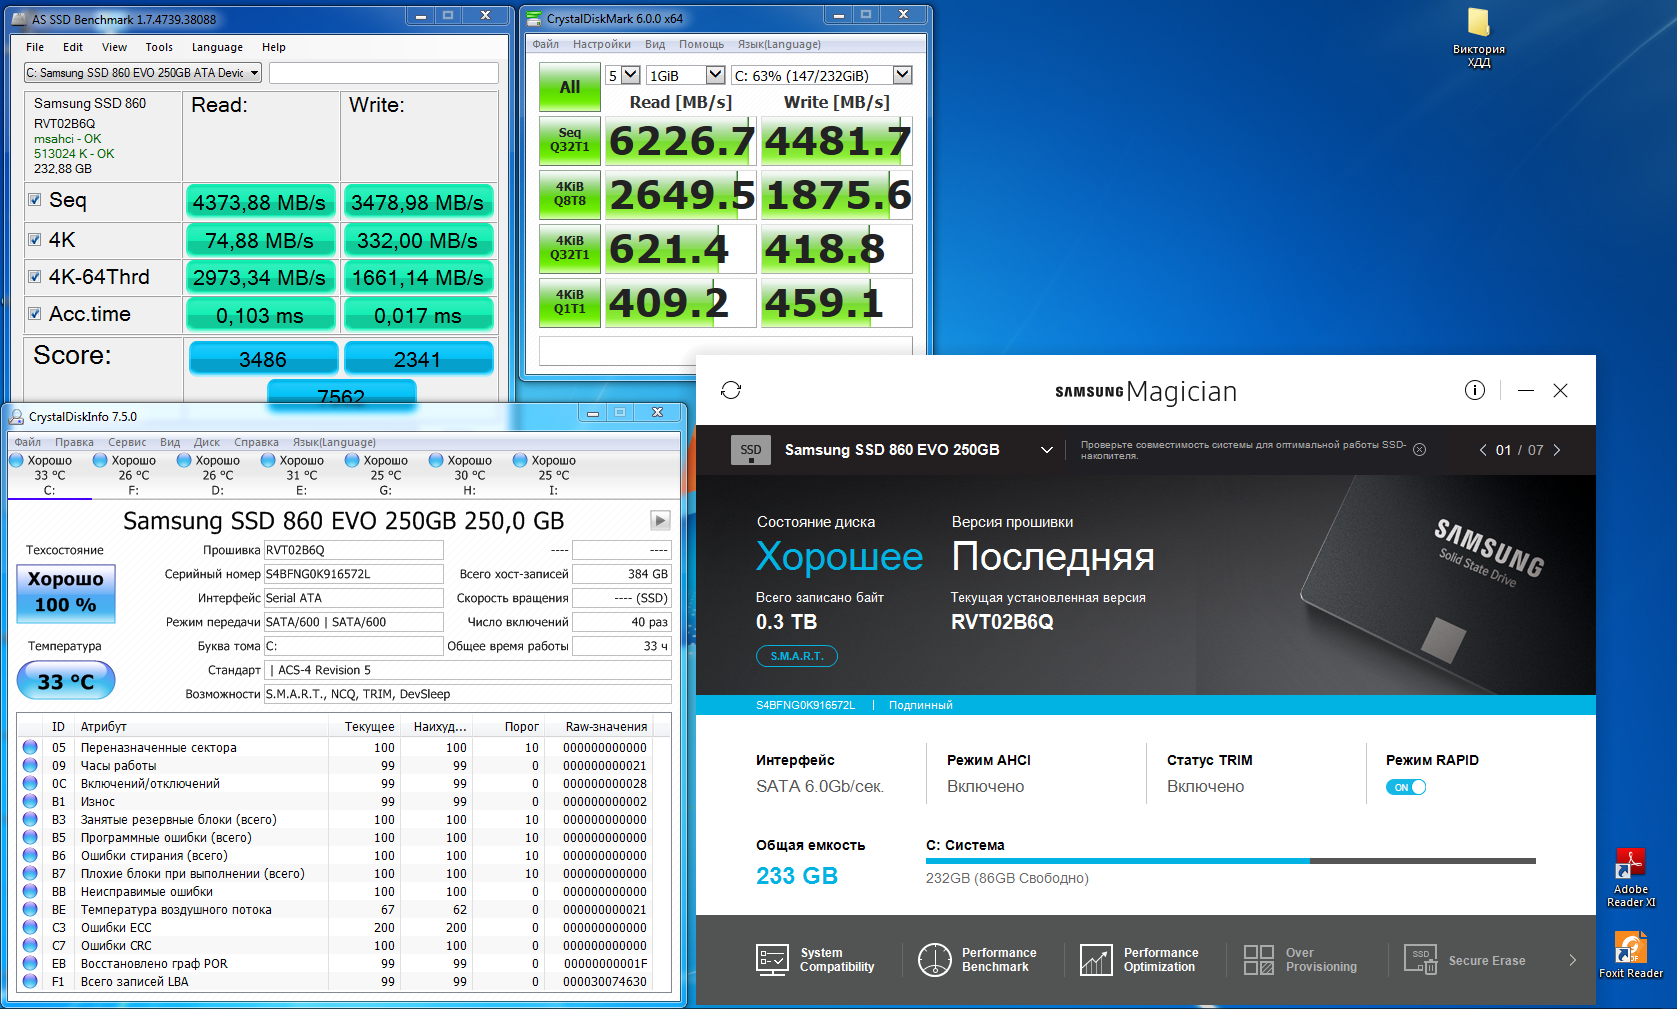Go to next drive in Magician pager

coord(1556,450)
